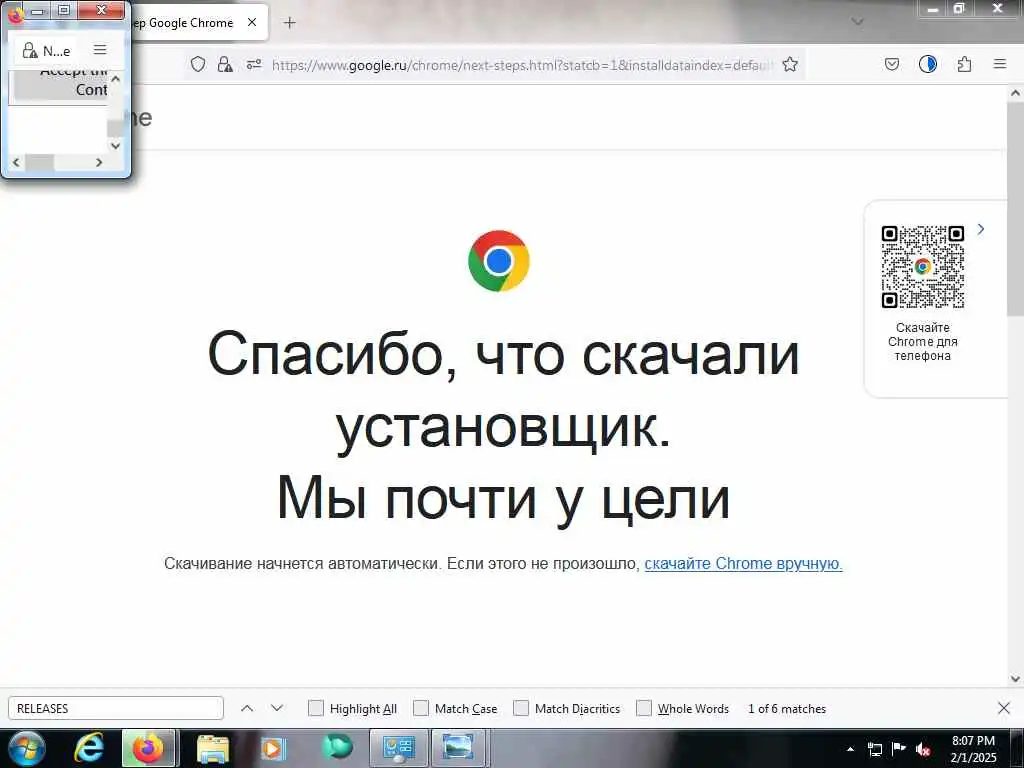Click small window scroll left arrow
The image size is (1024, 768).
16,162
